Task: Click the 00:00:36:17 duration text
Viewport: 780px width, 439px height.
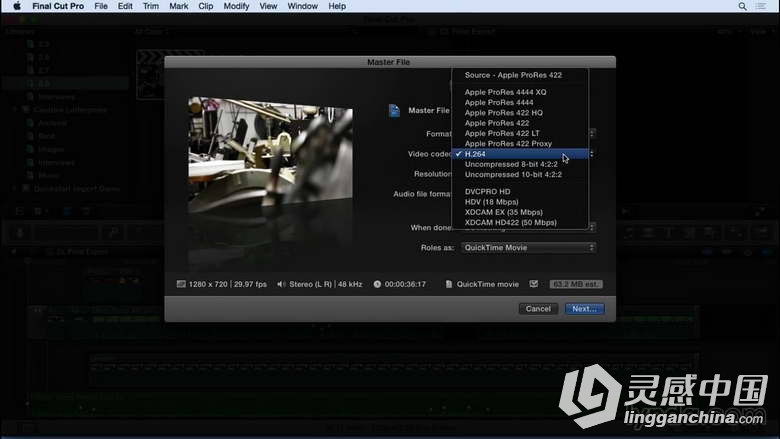Action: click(x=405, y=284)
